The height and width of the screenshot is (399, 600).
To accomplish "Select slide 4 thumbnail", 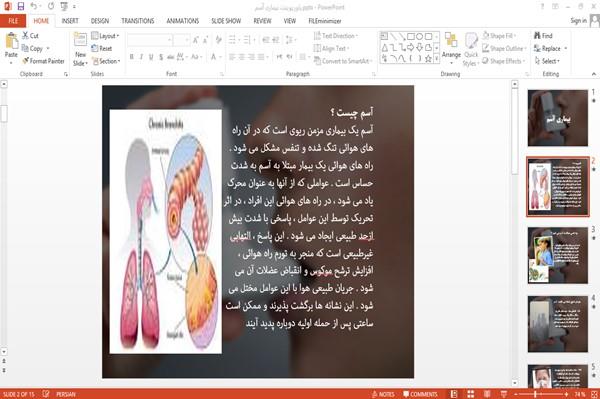I will pyautogui.click(x=558, y=324).
